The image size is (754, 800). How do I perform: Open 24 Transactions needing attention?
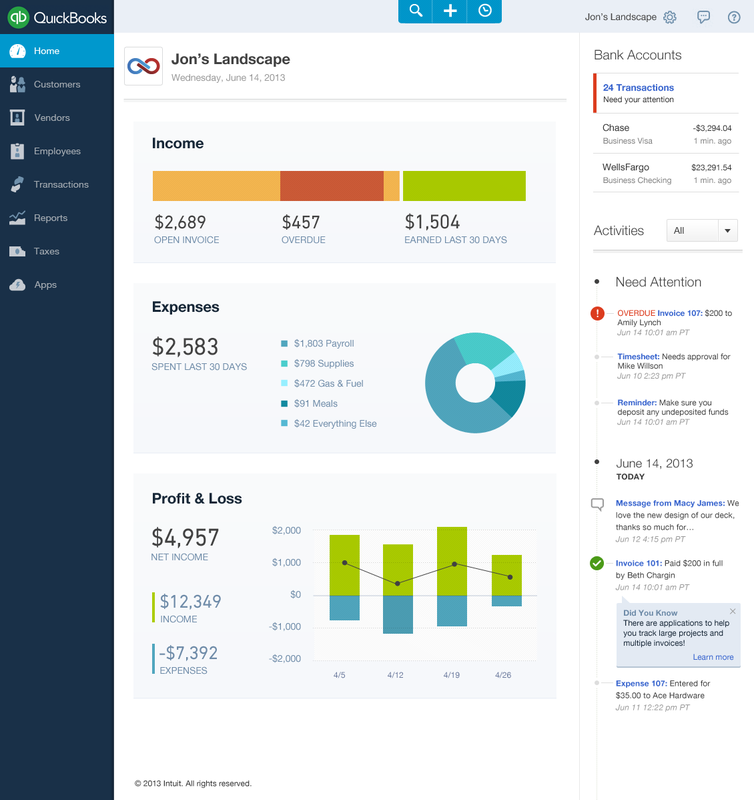pos(638,88)
